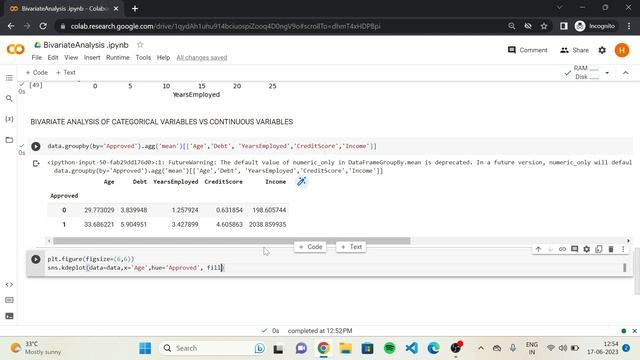Mirror cell in tab icon
Image resolution: width=640 pixels, height=360 pixels.
[x=599, y=249]
